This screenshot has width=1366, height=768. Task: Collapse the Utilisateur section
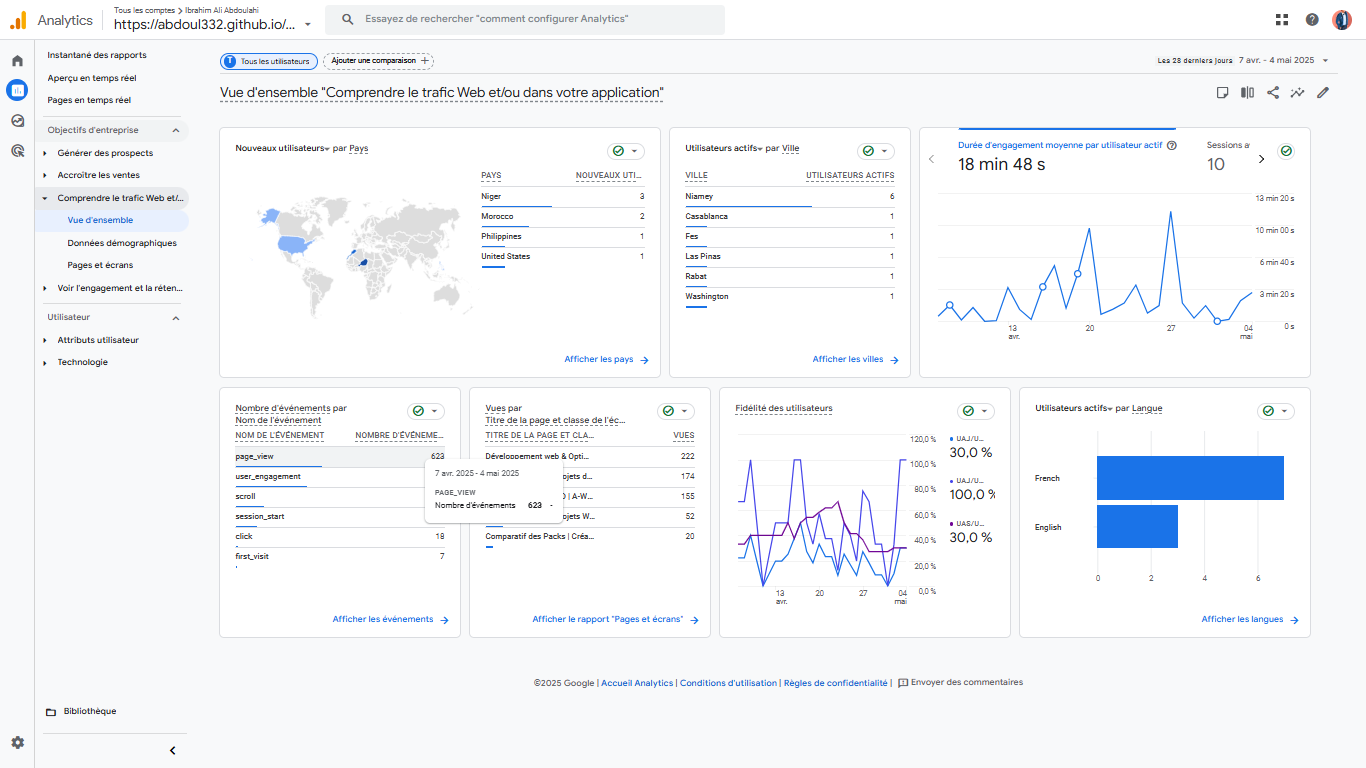tap(176, 318)
